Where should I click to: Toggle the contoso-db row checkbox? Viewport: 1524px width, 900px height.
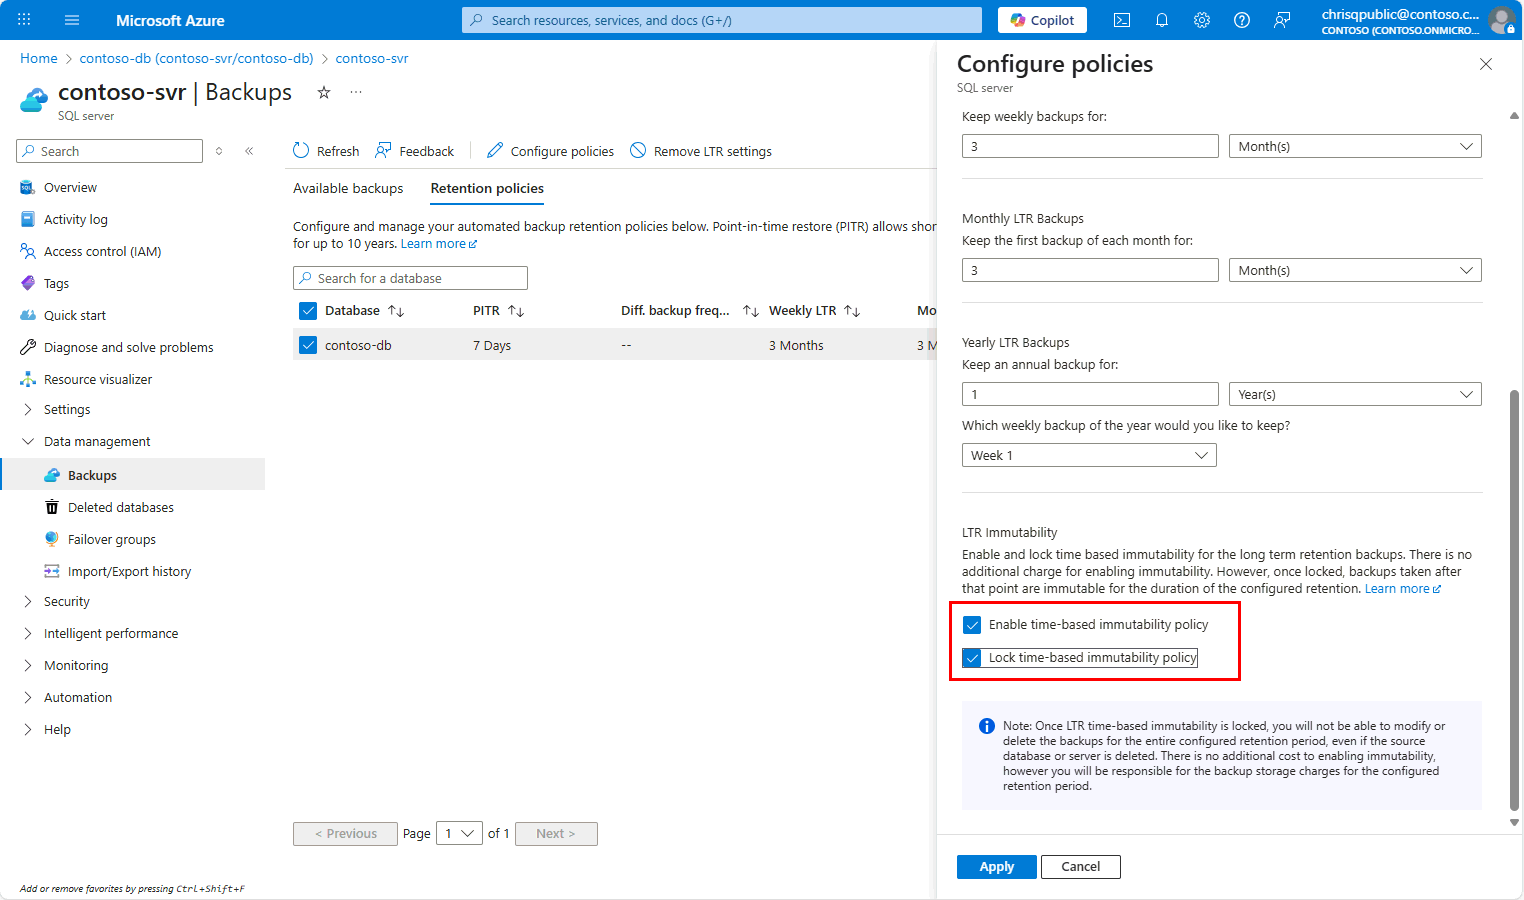308,345
